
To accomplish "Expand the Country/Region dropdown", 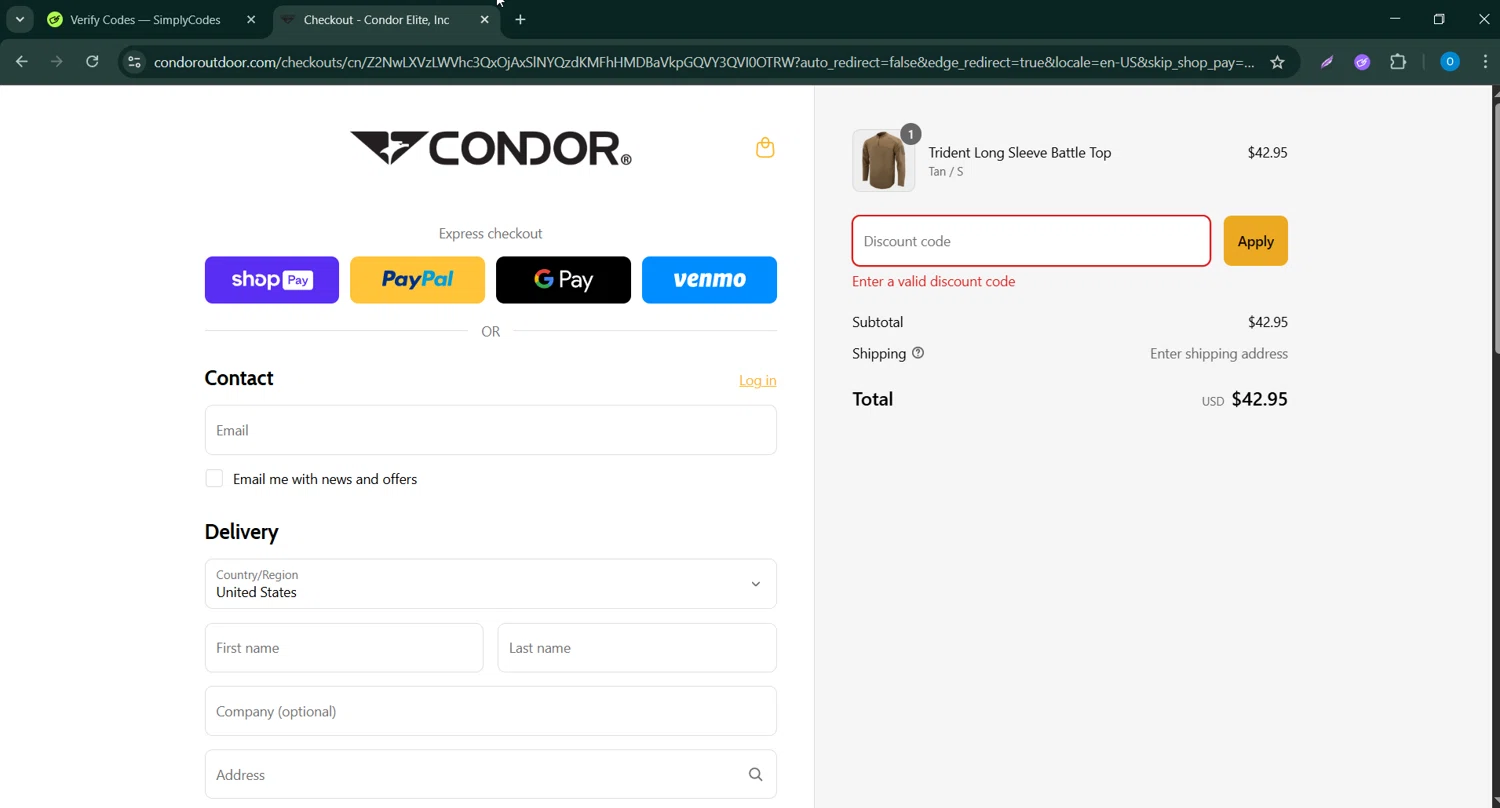I will coord(490,584).
